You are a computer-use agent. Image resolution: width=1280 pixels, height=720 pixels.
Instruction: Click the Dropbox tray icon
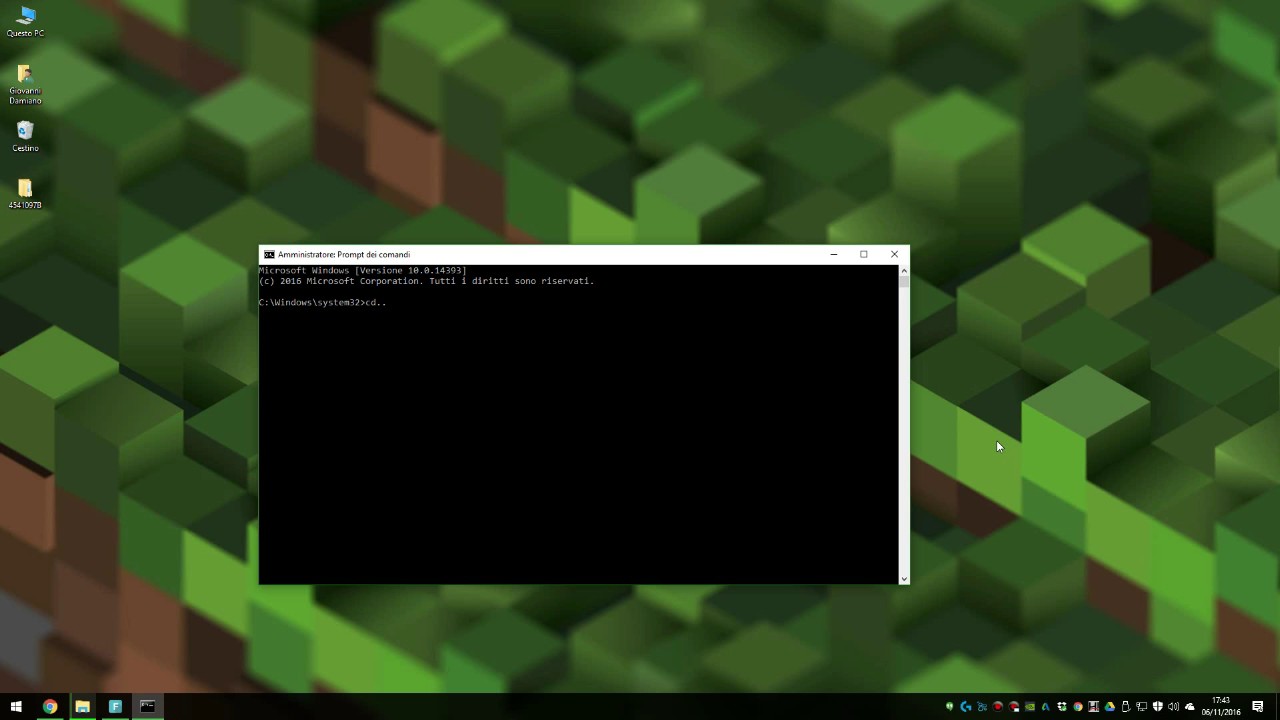click(1062, 707)
